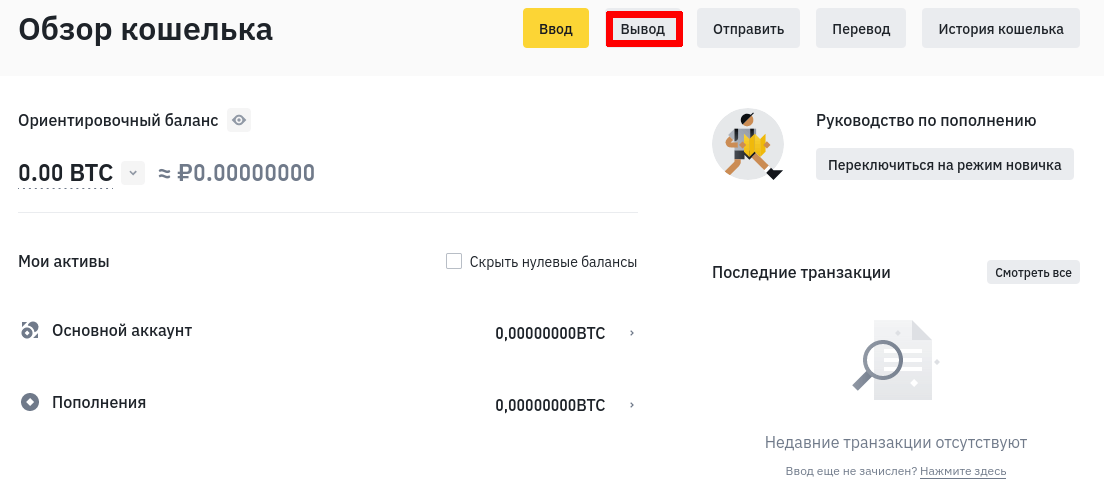The width and height of the screenshot is (1104, 483).
Task: View all transactions with Смотреть все
Action: [1033, 272]
